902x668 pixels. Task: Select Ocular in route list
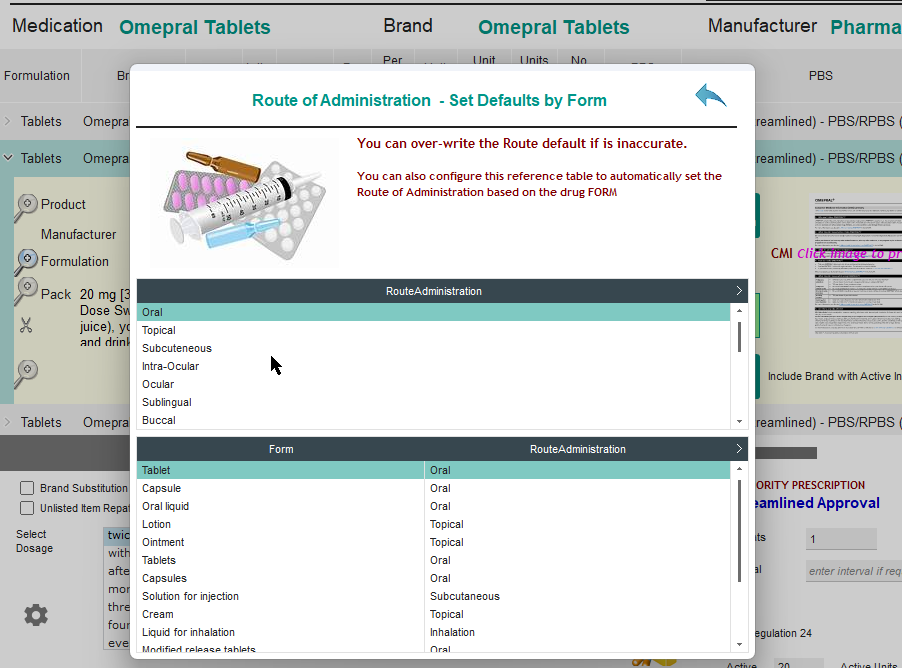coord(433,384)
